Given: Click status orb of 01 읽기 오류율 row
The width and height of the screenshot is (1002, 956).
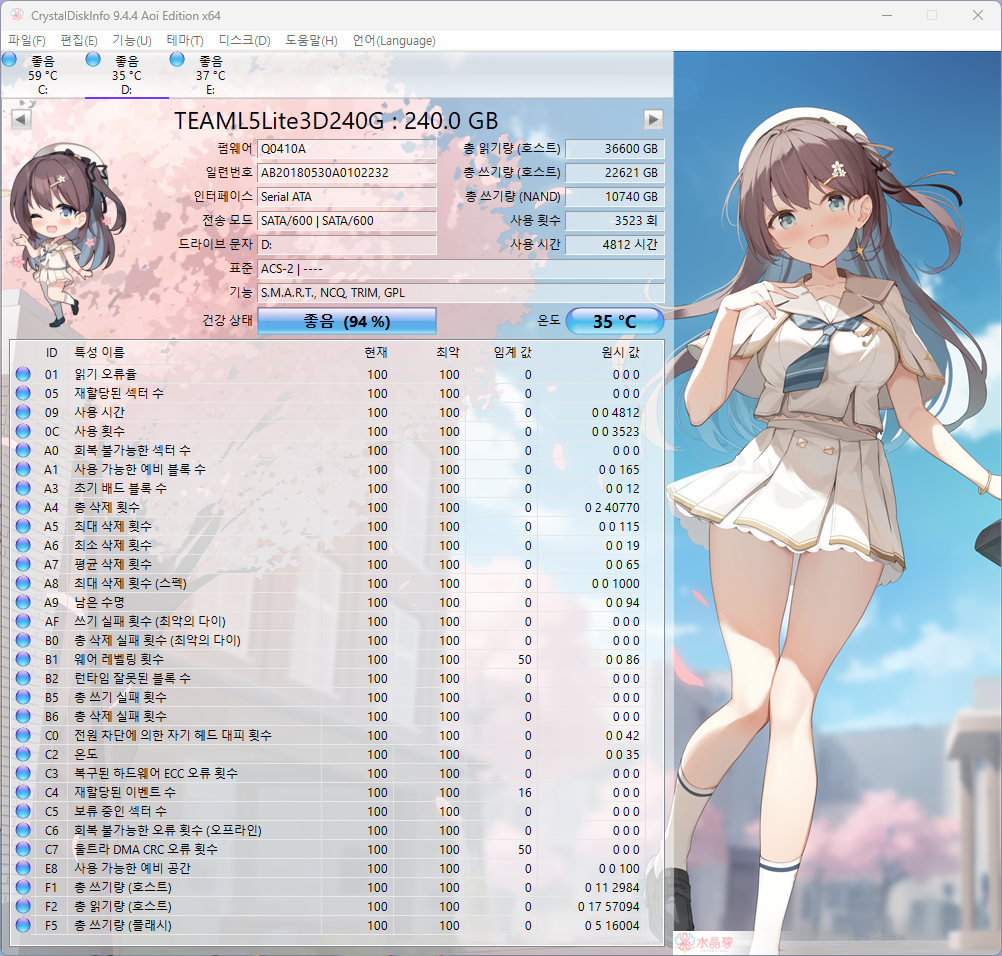Looking at the screenshot, I should click(23, 374).
